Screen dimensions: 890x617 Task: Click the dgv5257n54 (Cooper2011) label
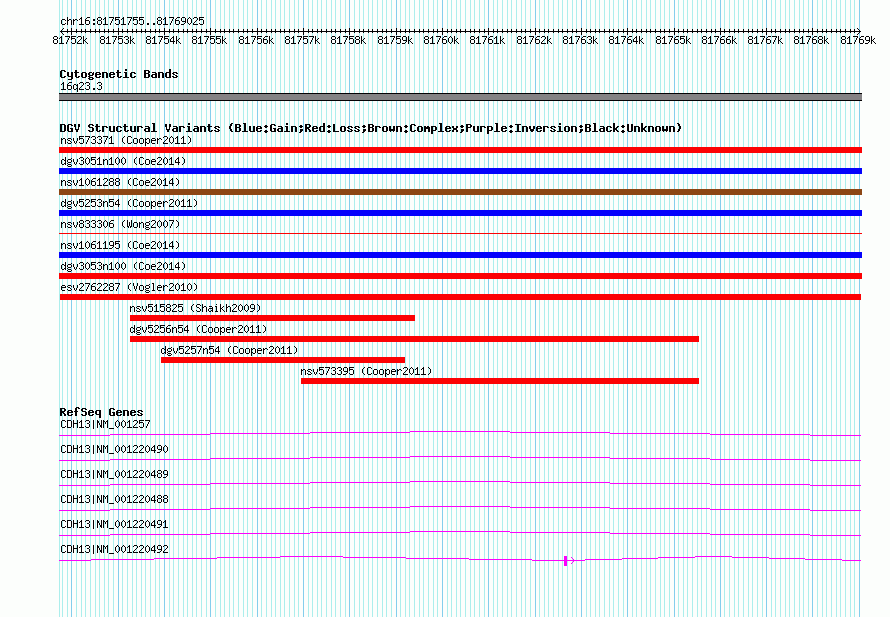[229, 350]
